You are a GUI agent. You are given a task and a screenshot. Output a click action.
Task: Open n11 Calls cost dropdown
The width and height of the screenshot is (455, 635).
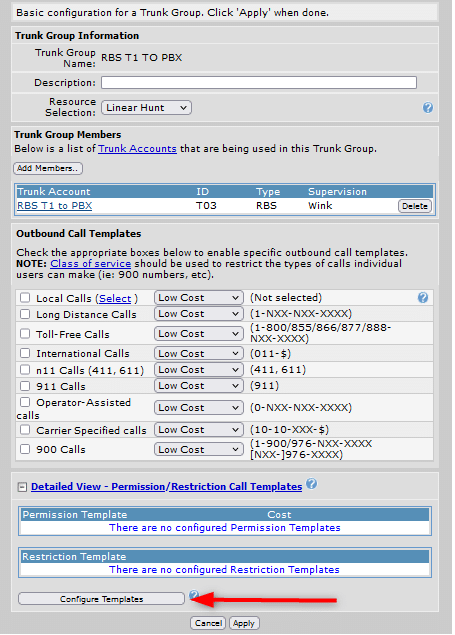(x=198, y=370)
